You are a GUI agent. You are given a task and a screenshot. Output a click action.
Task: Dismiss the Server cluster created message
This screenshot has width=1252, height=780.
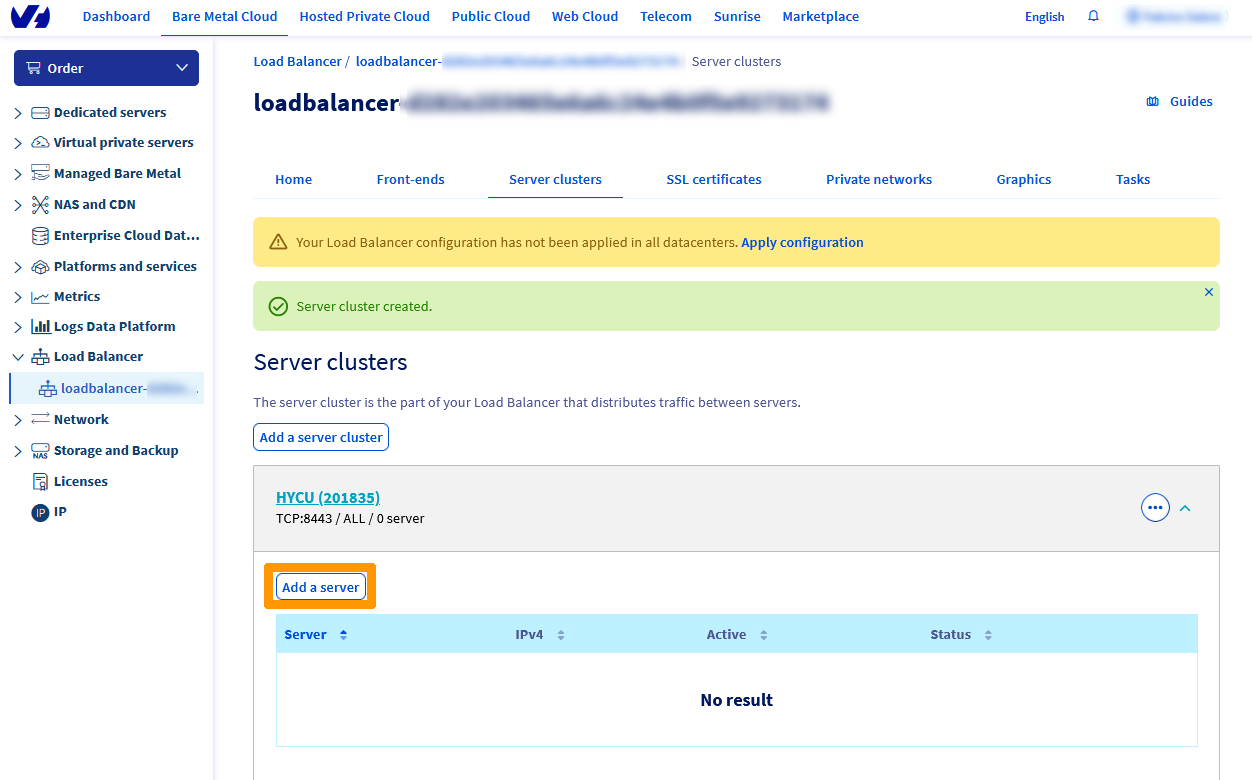coord(1208,292)
